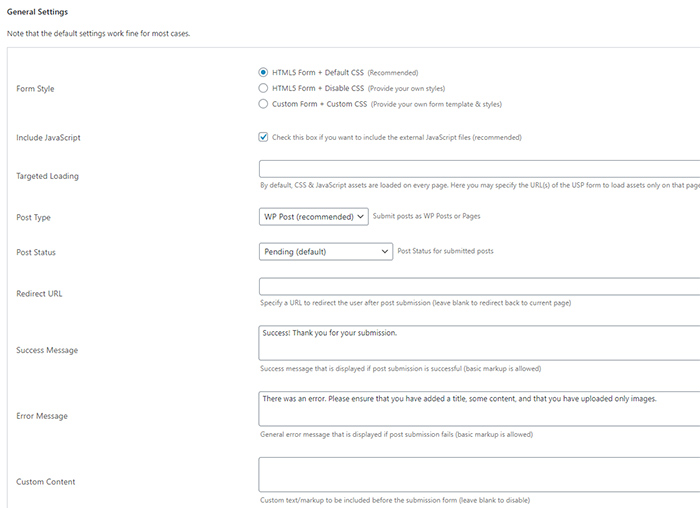Click the empty Custom Content textarea

pyautogui.click(x=479, y=475)
